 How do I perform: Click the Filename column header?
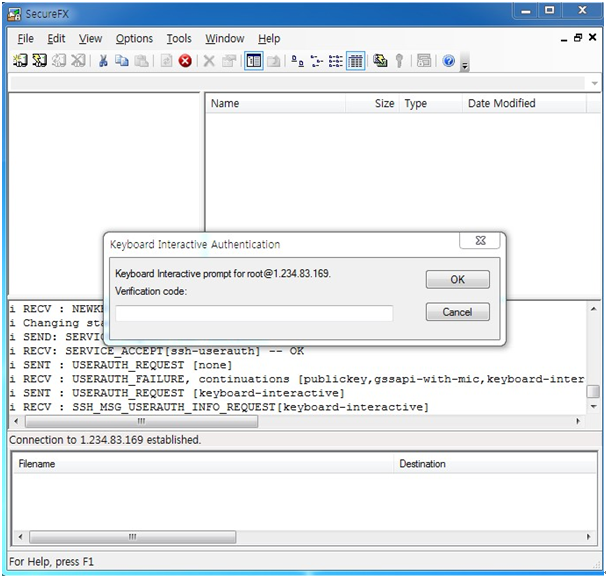[x=203, y=464]
